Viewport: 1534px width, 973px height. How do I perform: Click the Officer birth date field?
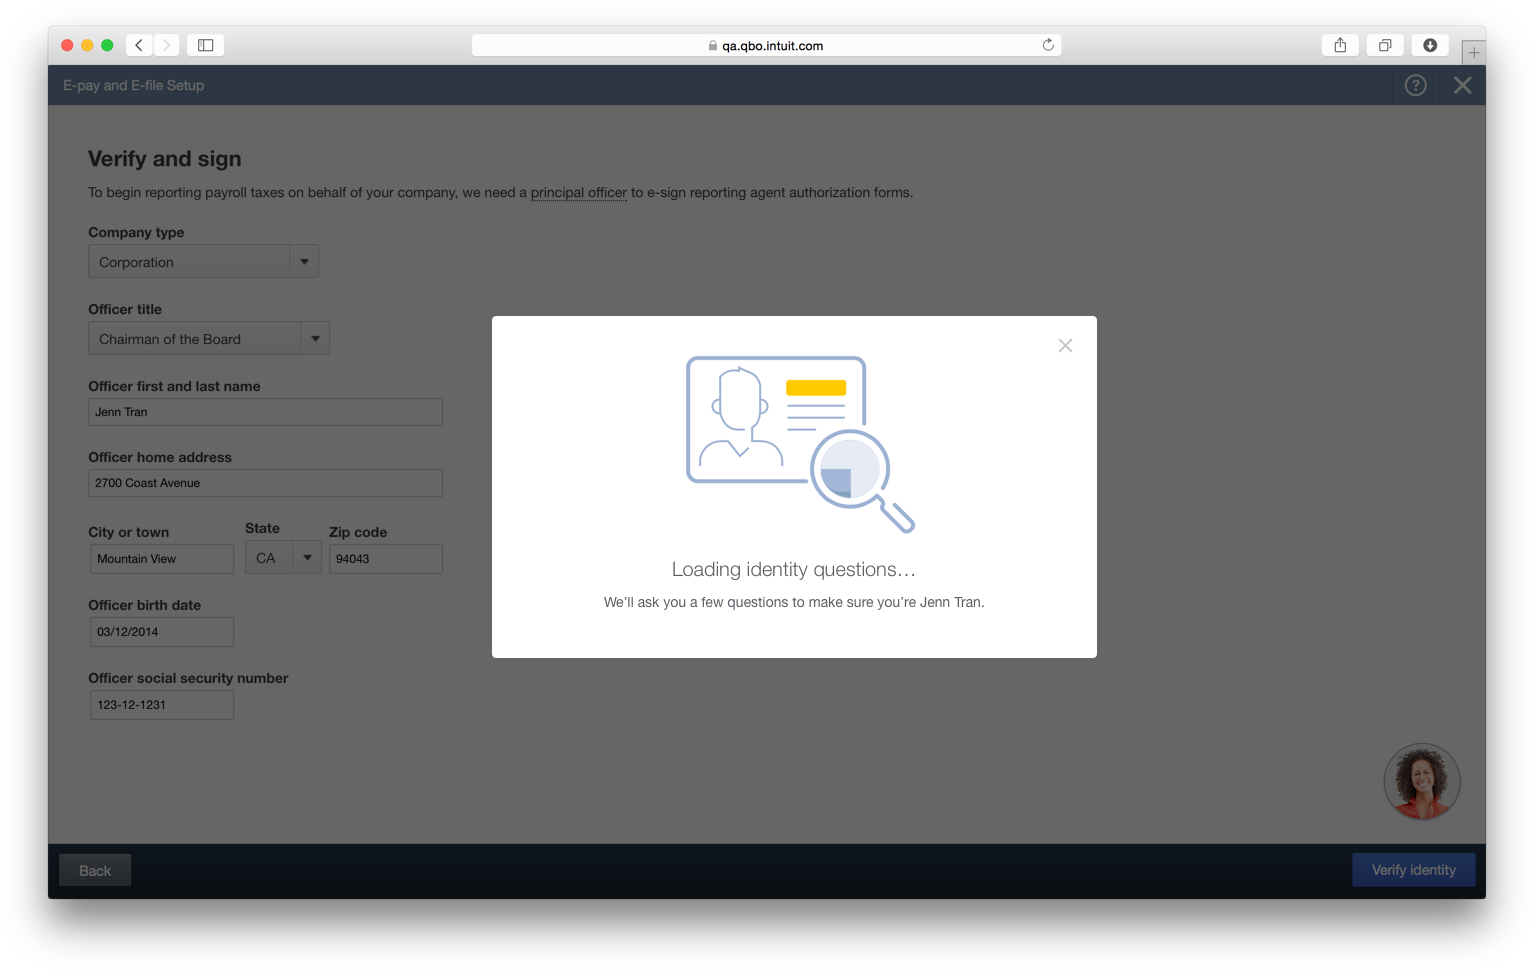tap(162, 632)
